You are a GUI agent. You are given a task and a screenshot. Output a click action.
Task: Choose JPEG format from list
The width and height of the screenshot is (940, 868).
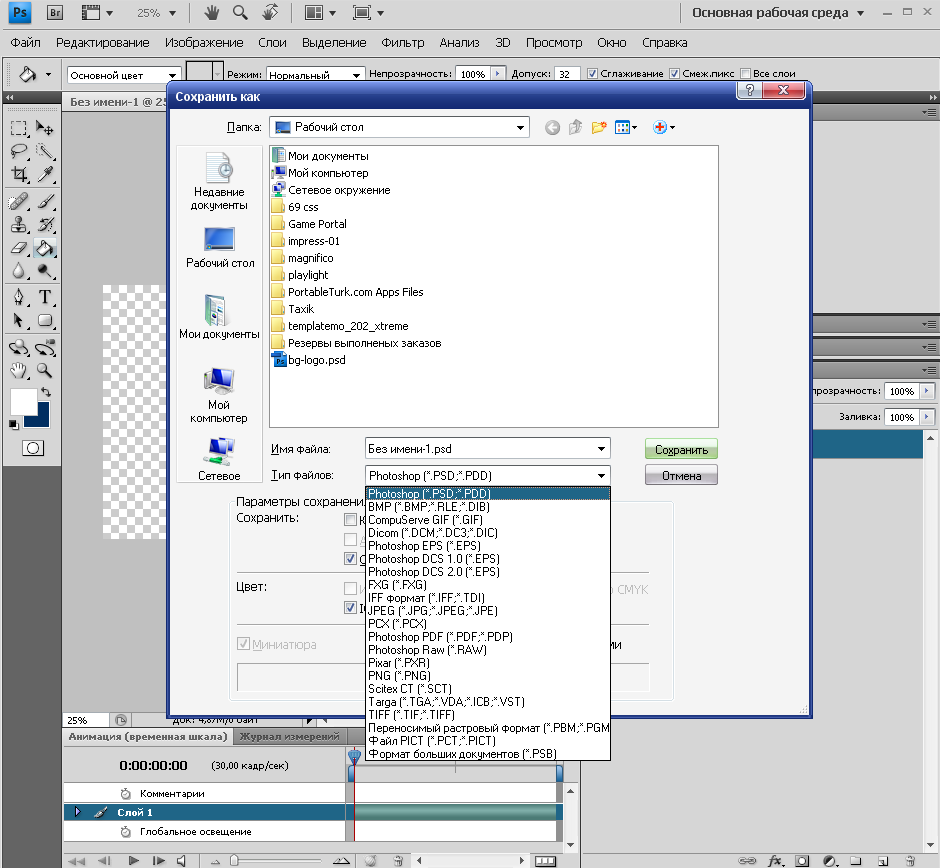click(488, 611)
